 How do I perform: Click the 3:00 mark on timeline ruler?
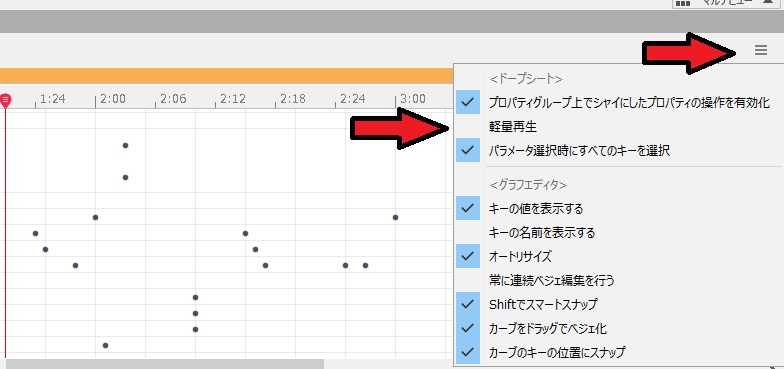click(413, 98)
